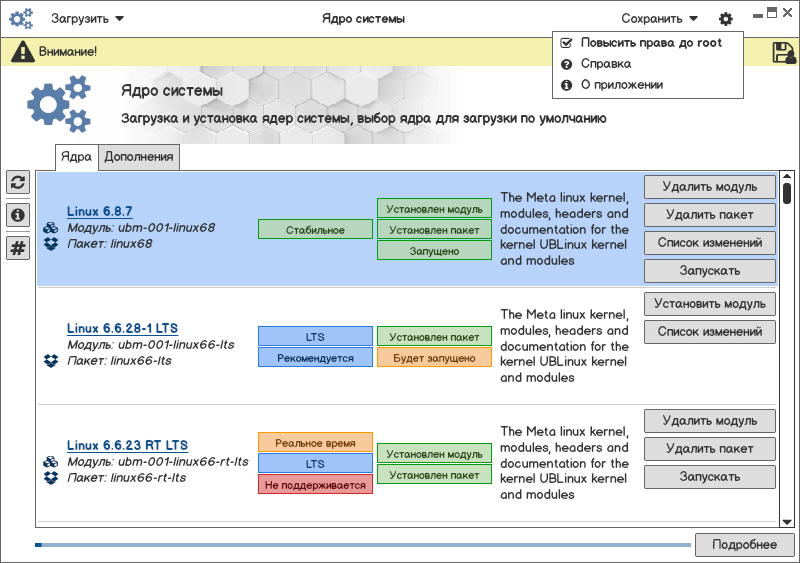The image size is (800, 563).
Task: Click the kernel list scrollbar thumb
Action: point(787,193)
